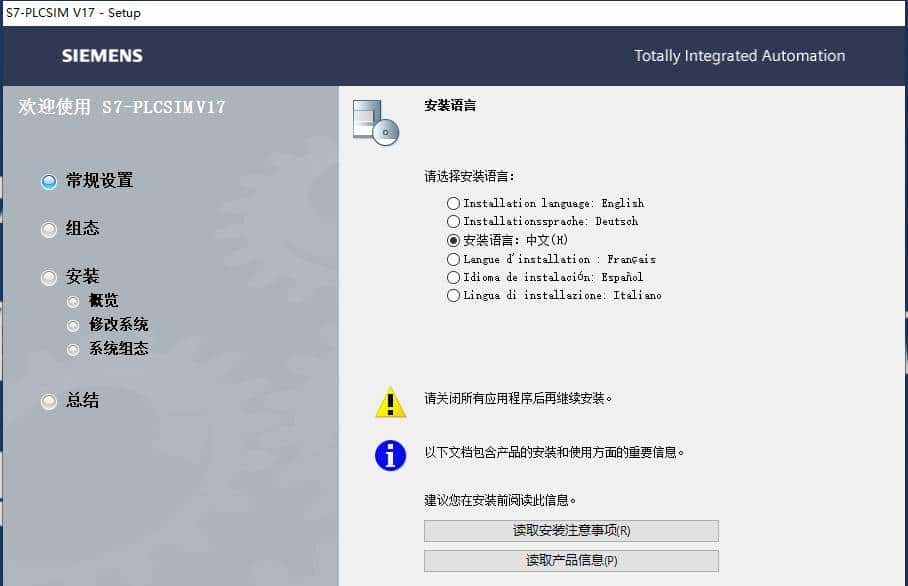Click the Totally Integrated Automation header text
The width and height of the screenshot is (908, 586).
pos(739,56)
